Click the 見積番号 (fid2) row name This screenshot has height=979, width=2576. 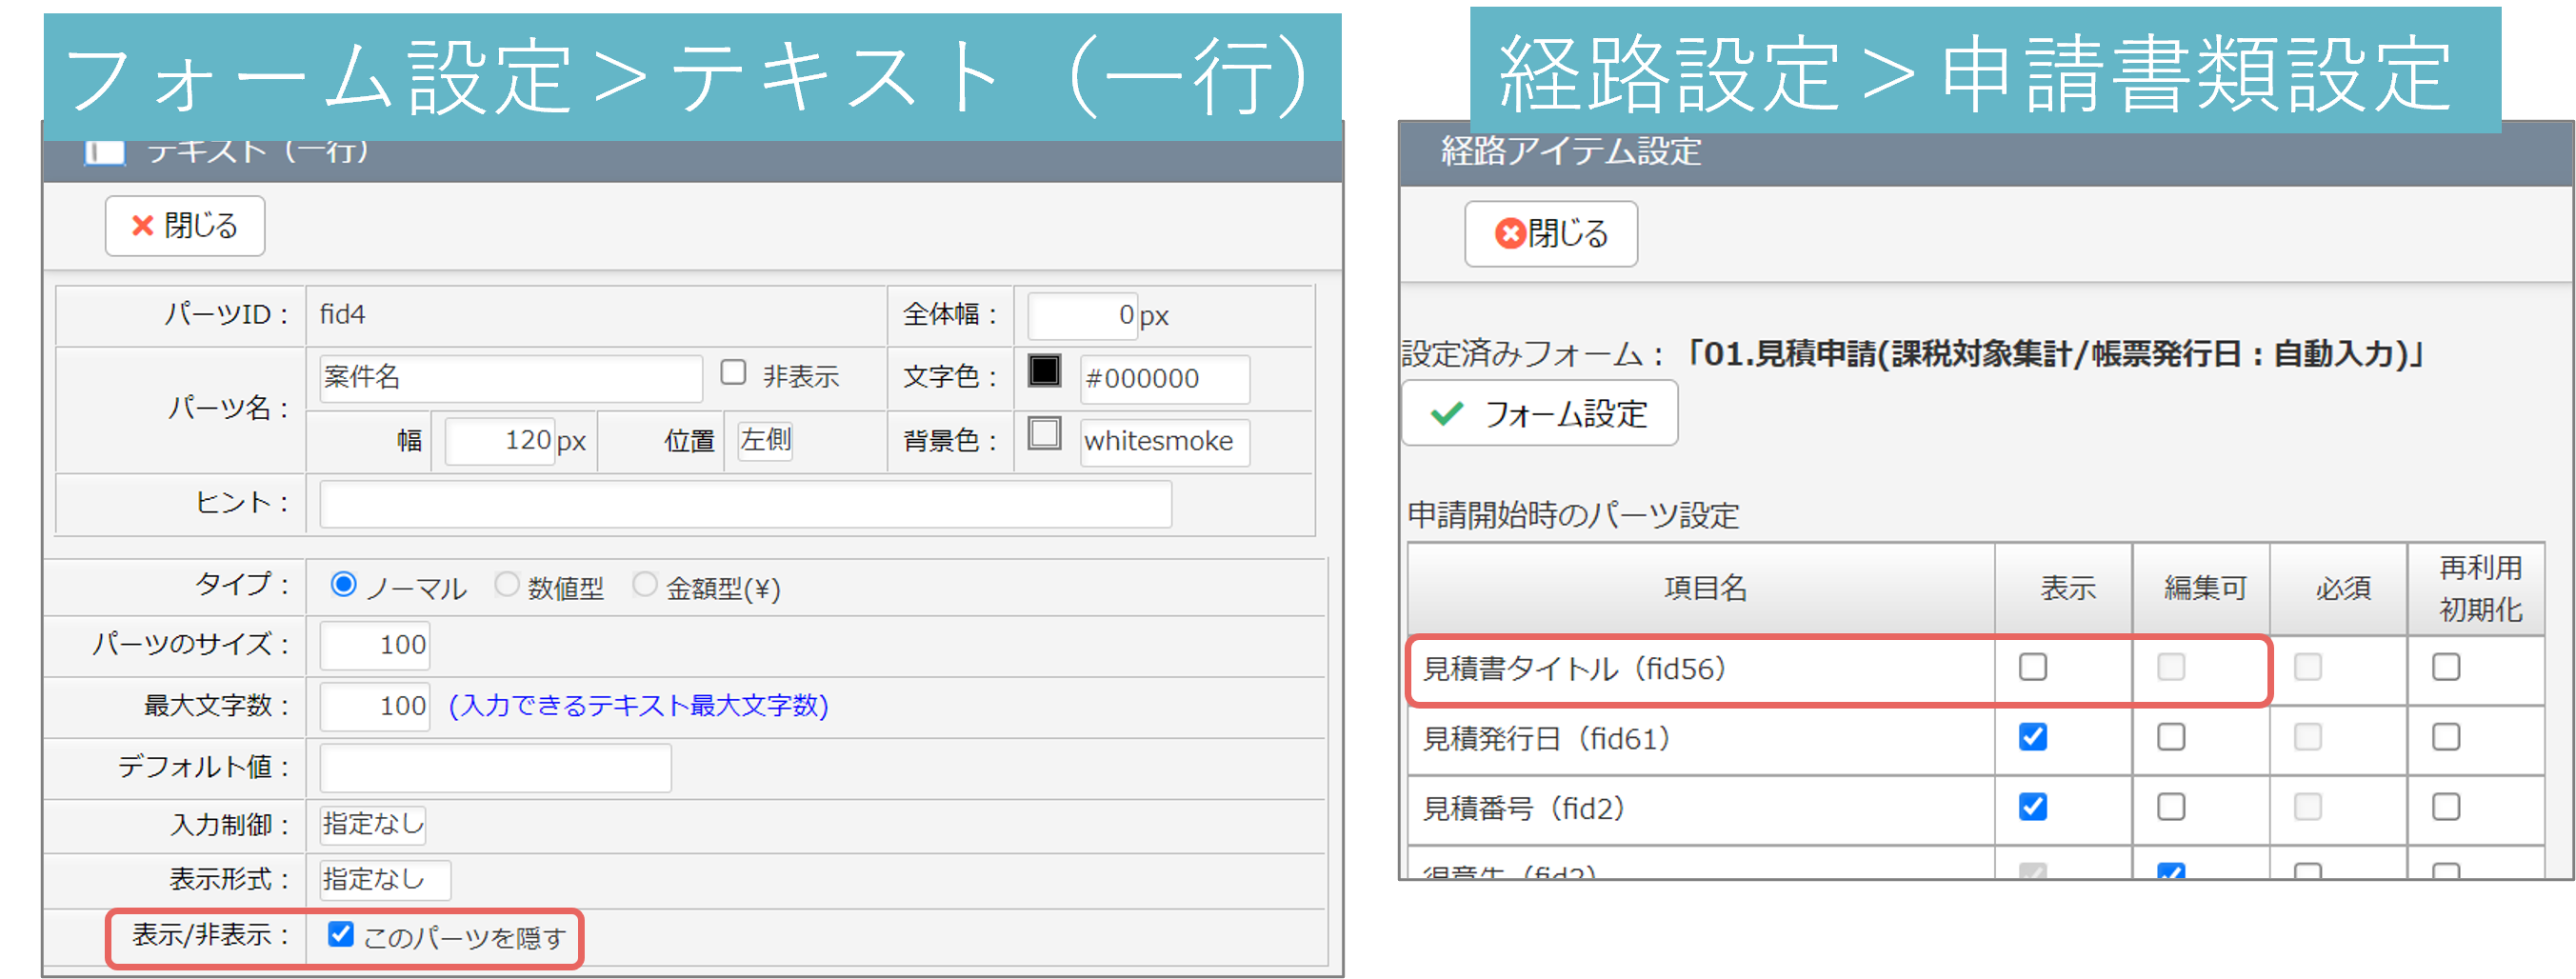pyautogui.click(x=1525, y=809)
